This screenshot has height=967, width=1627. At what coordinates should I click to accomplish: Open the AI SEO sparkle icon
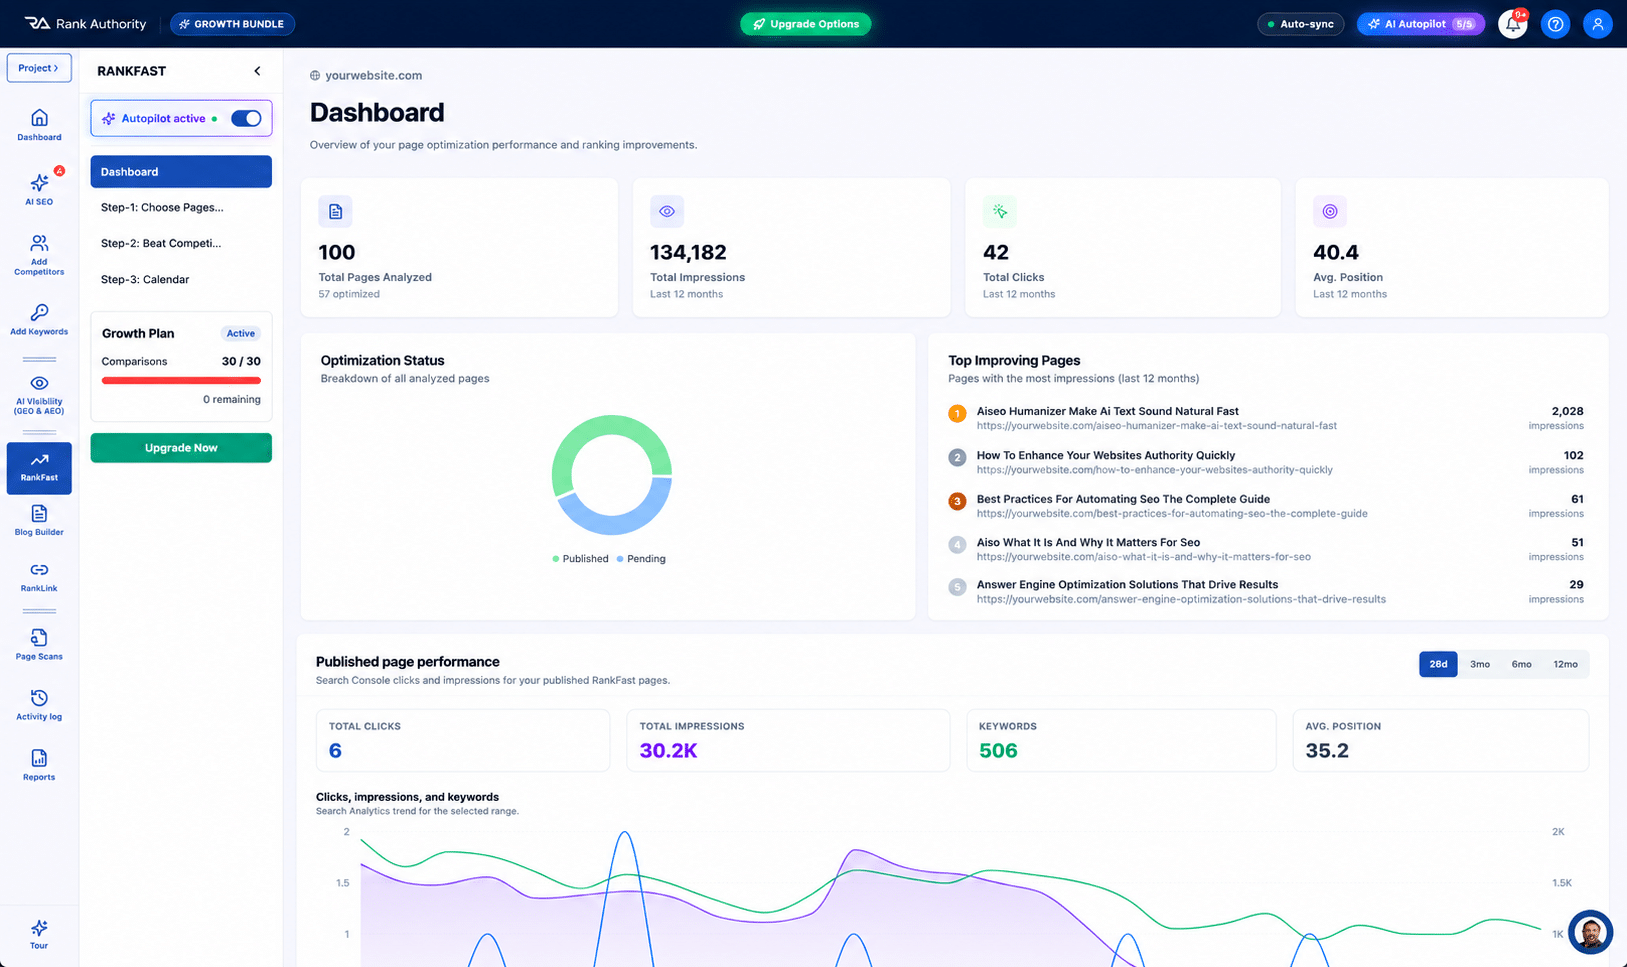click(39, 182)
